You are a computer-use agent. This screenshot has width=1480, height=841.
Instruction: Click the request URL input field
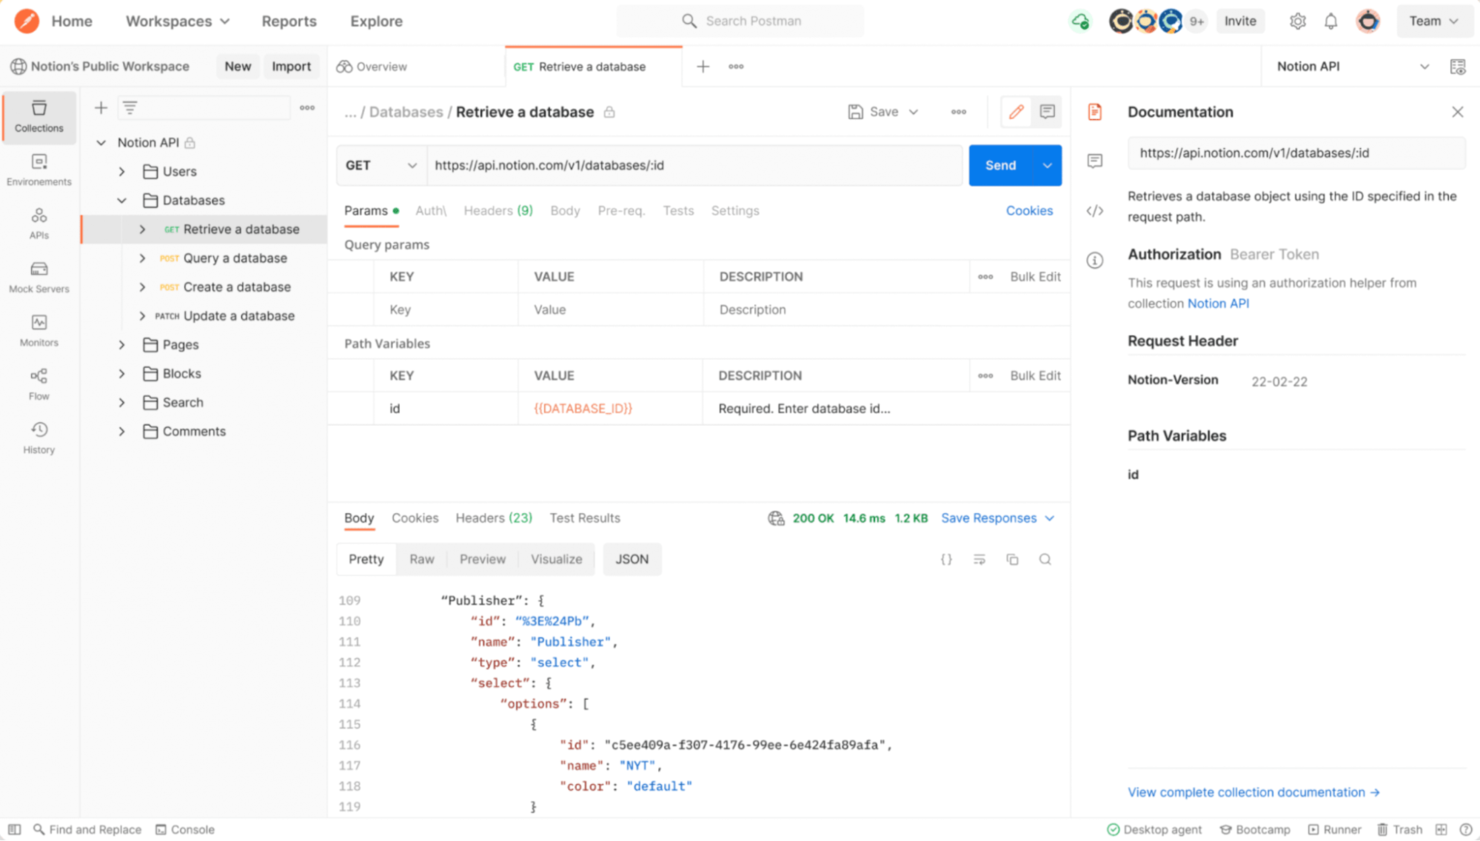(x=690, y=165)
